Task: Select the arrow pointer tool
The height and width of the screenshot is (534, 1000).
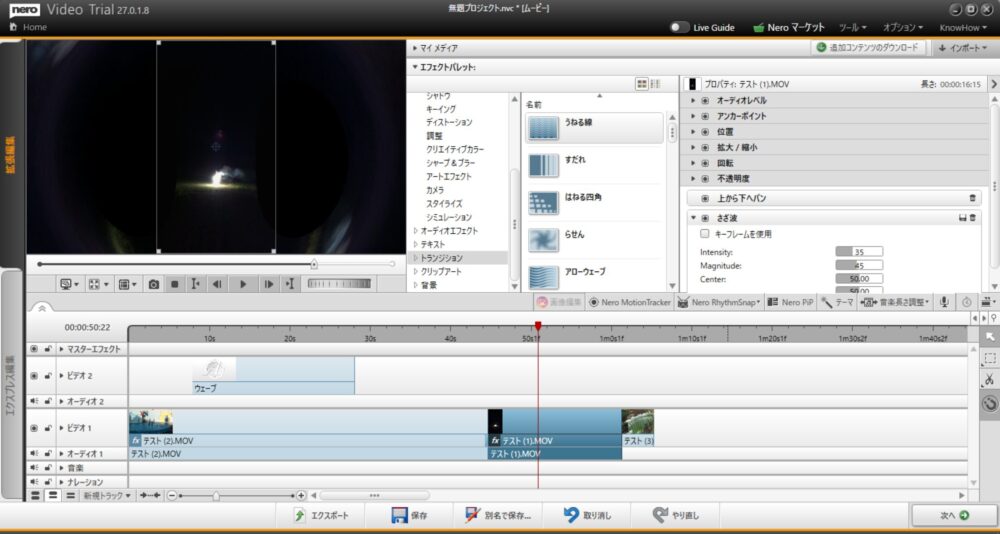Action: point(990,336)
